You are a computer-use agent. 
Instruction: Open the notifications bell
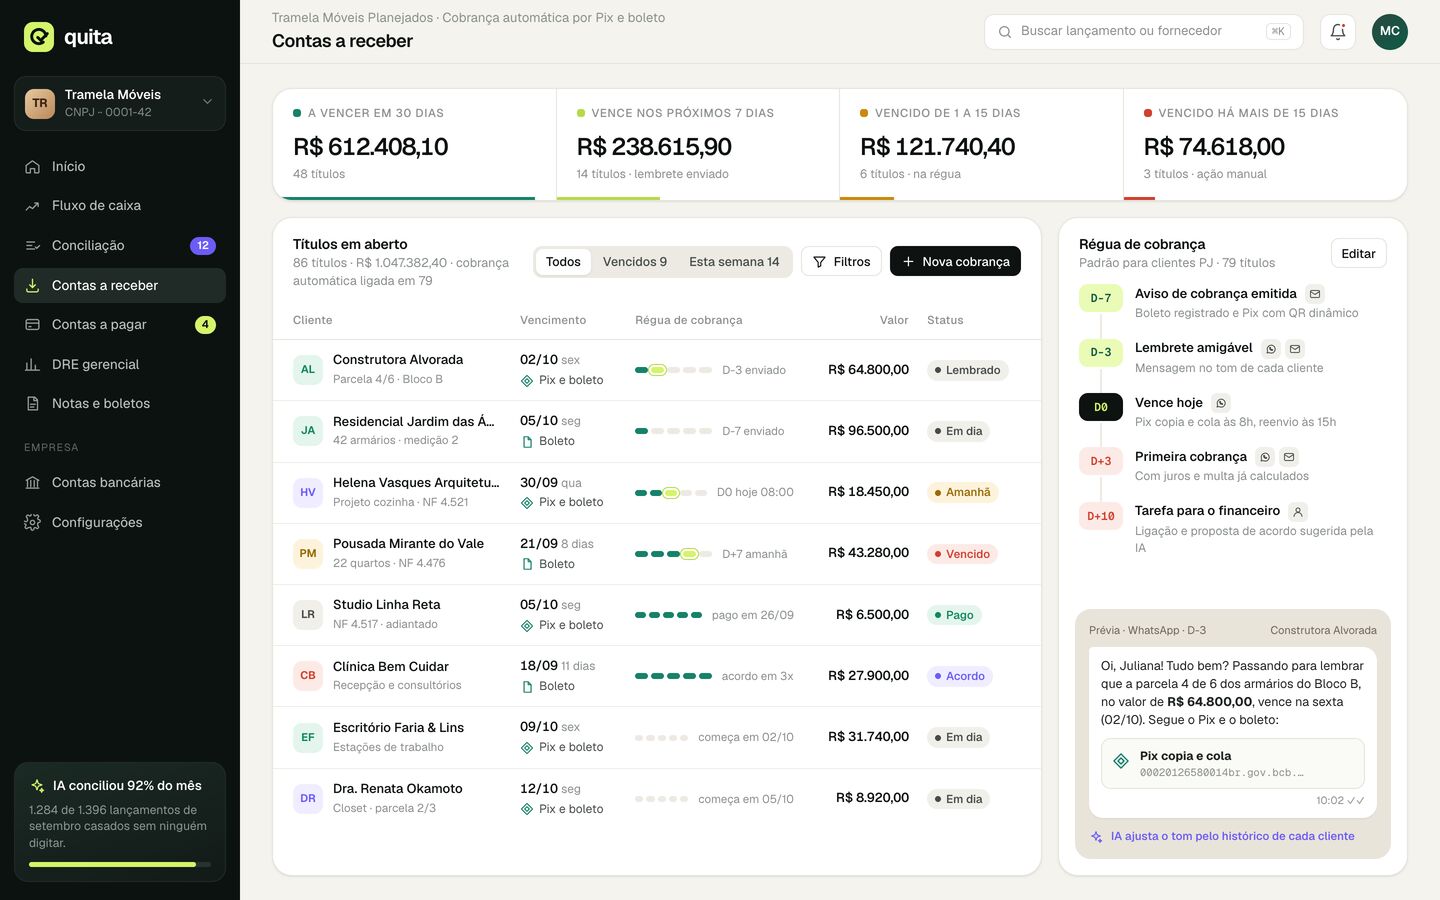(1338, 31)
